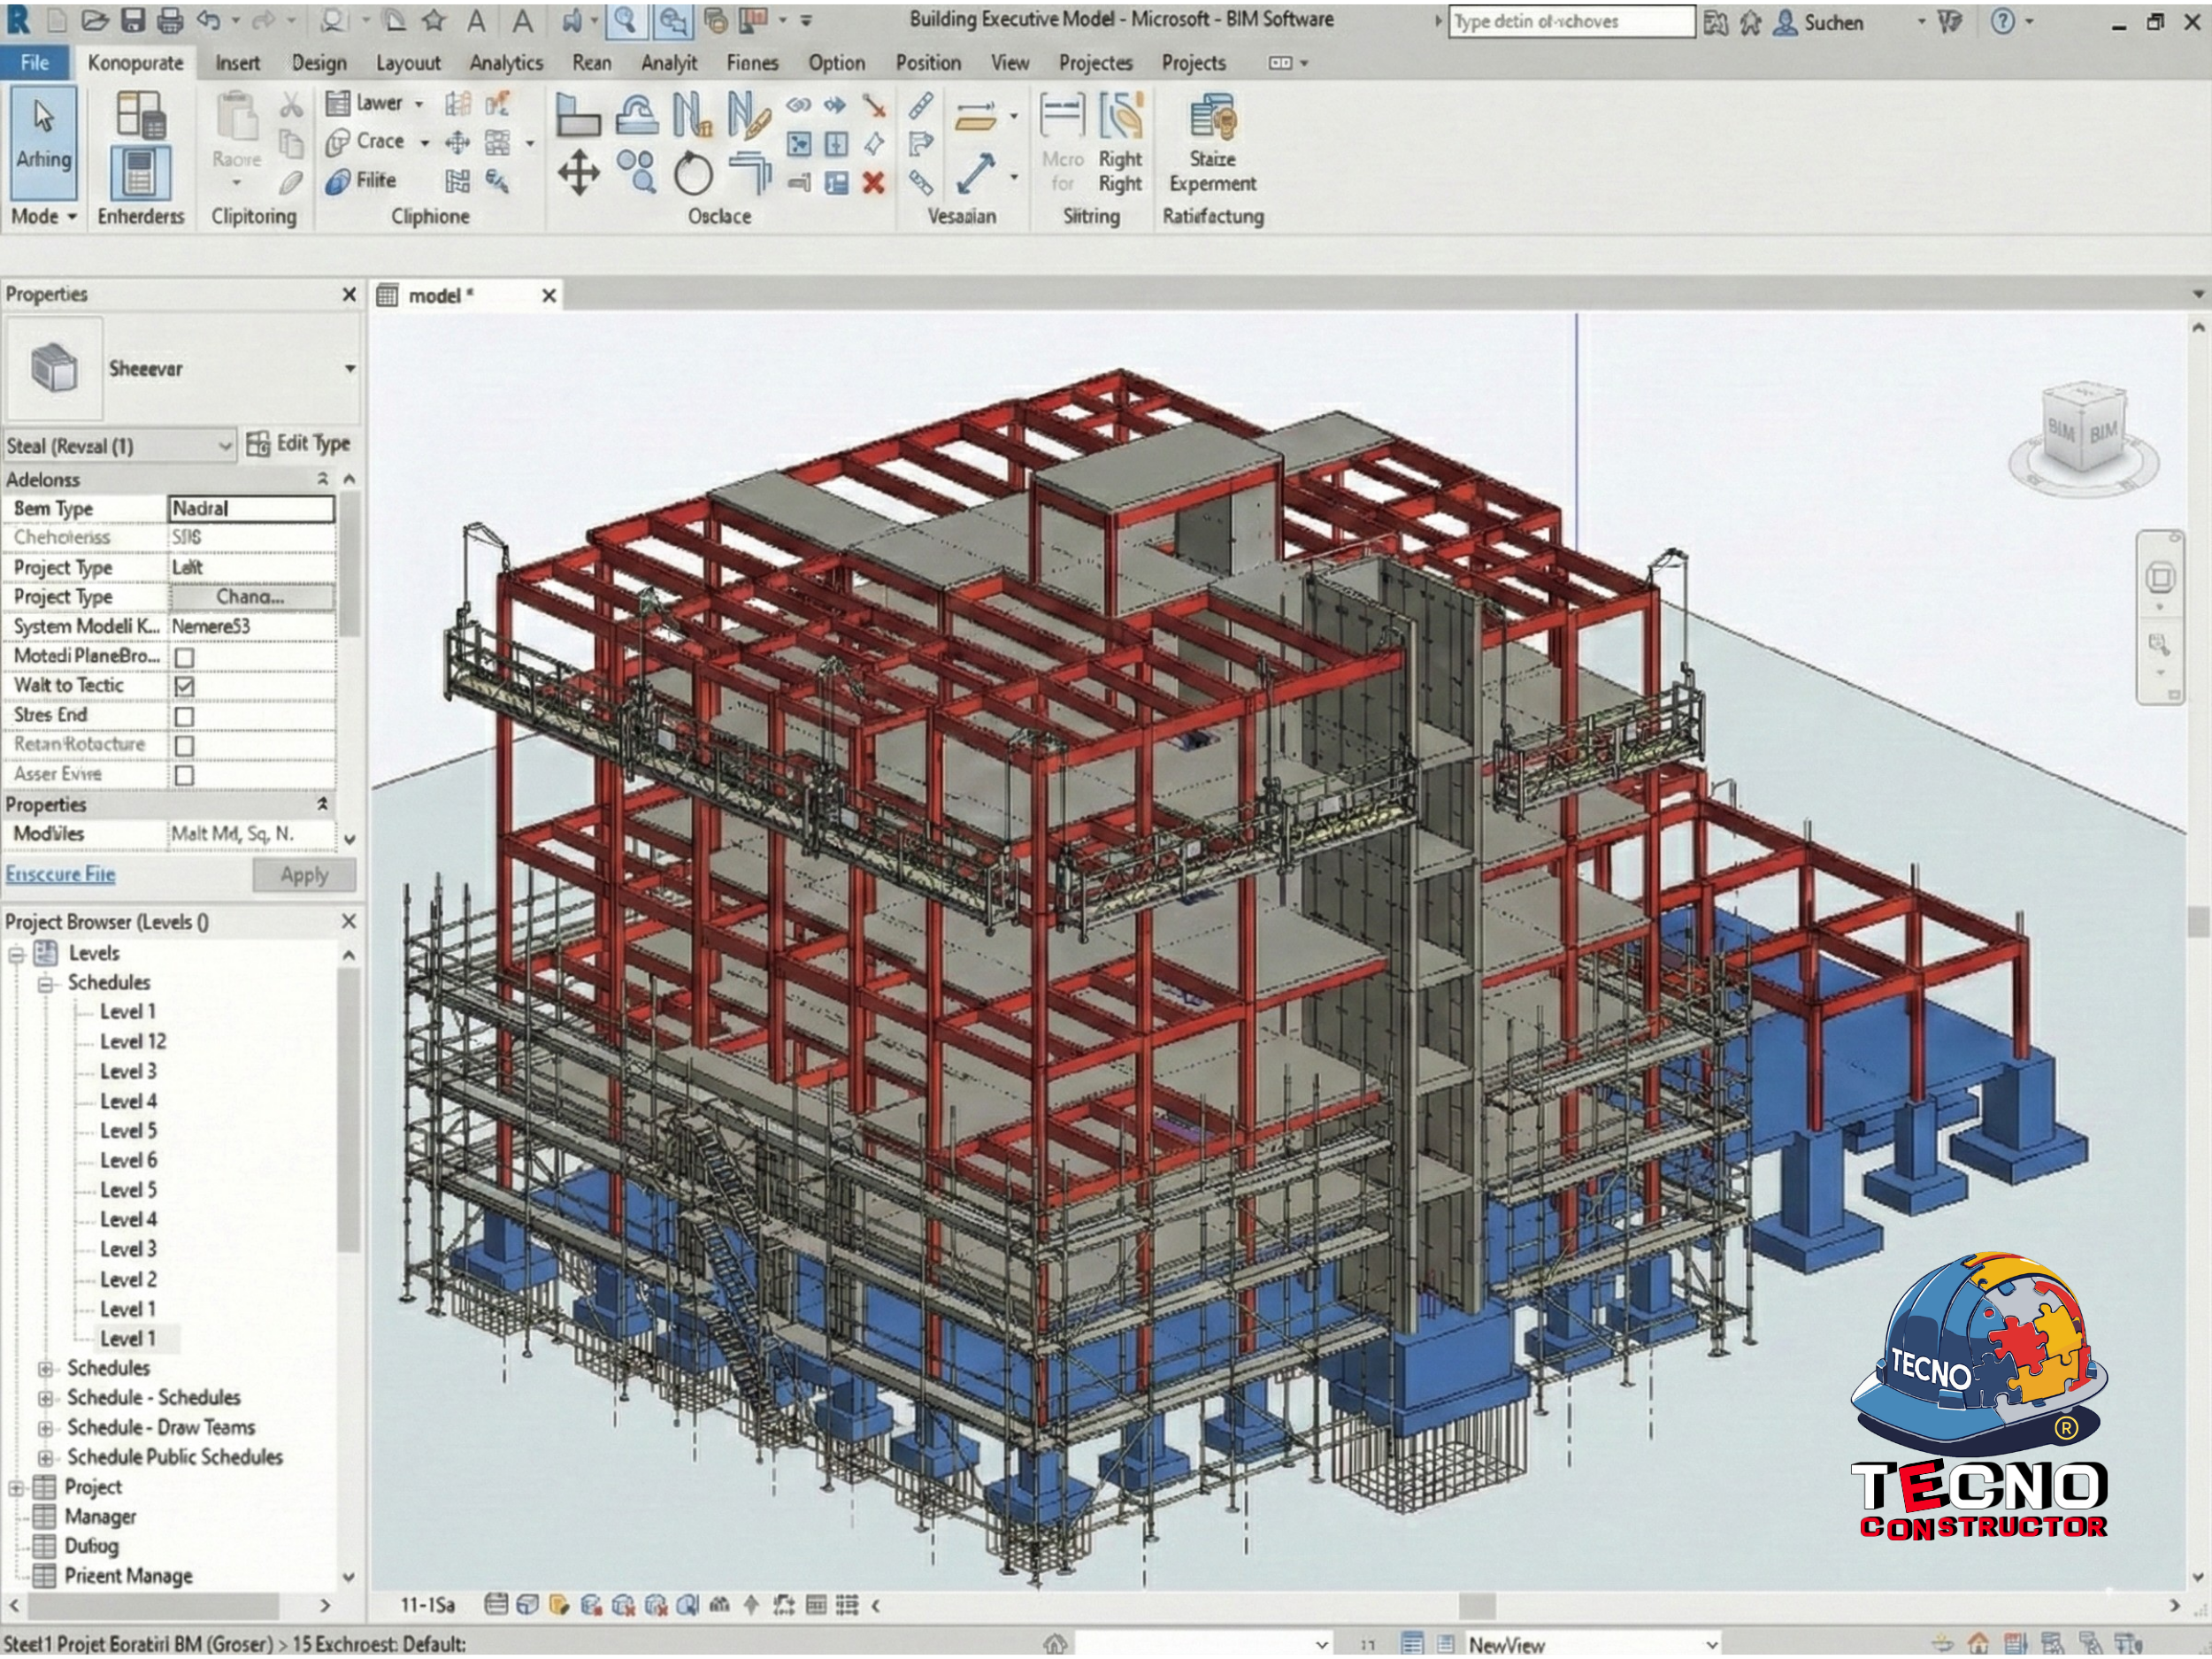
Task: Click the Rotate circular arrow tool
Action: 692,174
